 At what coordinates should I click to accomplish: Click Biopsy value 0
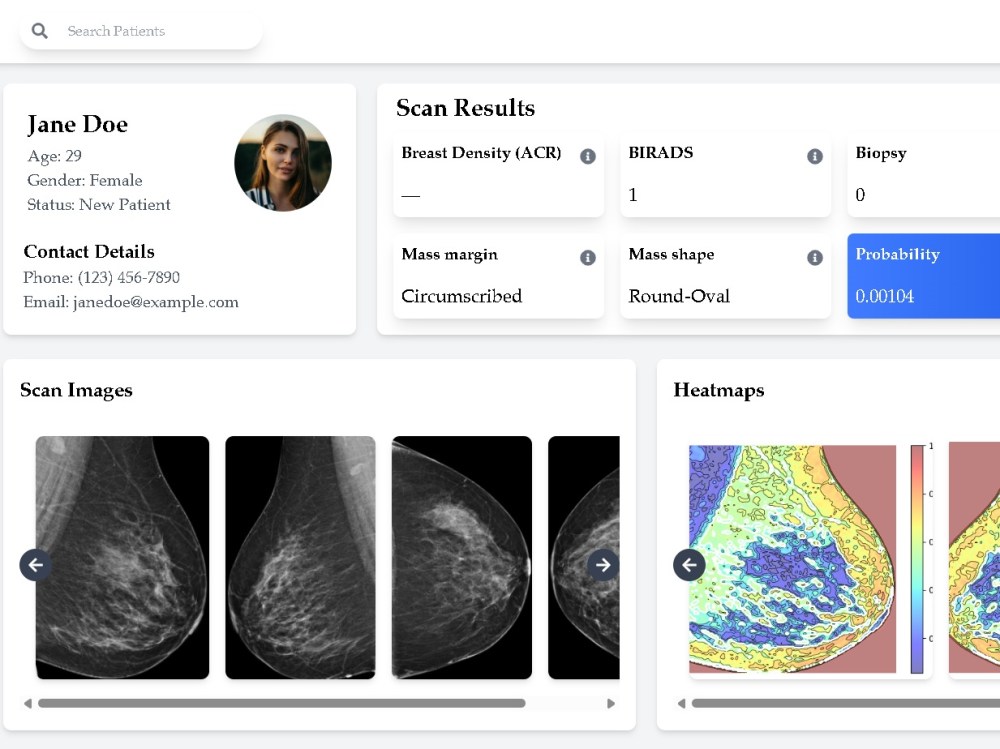860,195
